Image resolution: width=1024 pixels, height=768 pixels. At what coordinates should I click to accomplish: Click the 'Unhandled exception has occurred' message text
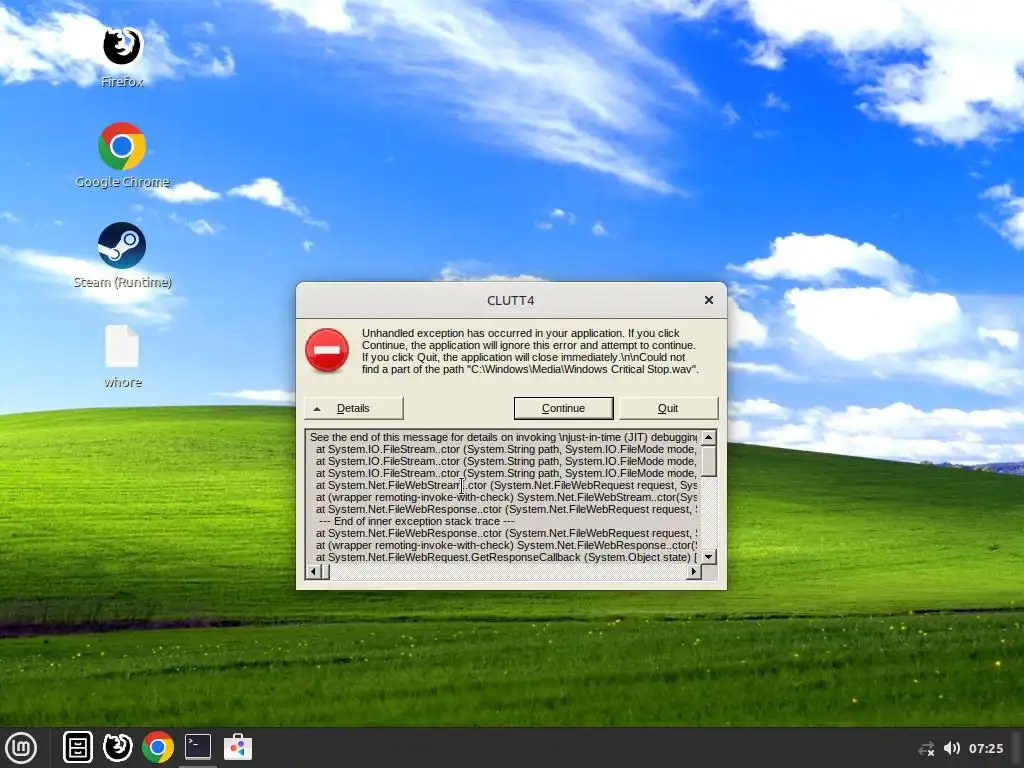pos(530,351)
